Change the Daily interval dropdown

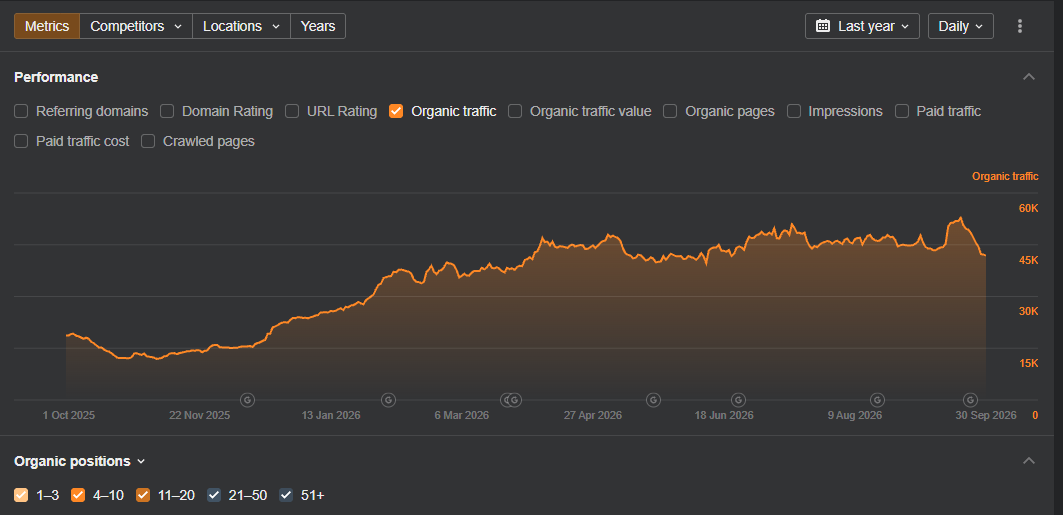(x=961, y=26)
